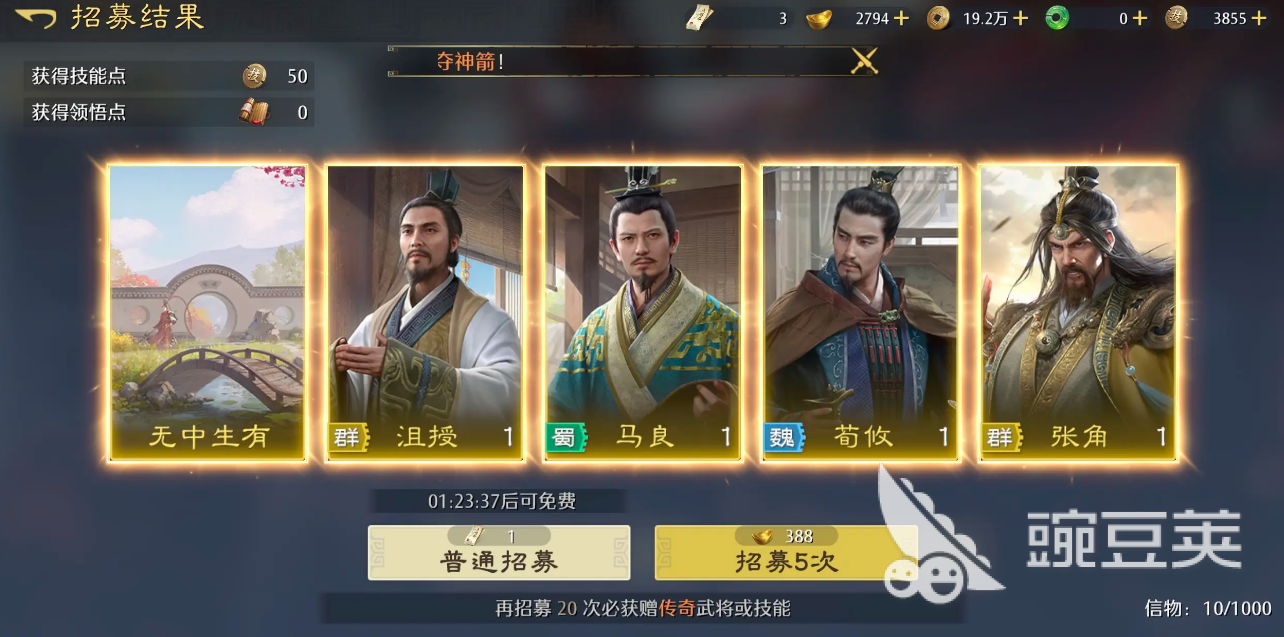Open the 无中生有 skill card

(207, 313)
